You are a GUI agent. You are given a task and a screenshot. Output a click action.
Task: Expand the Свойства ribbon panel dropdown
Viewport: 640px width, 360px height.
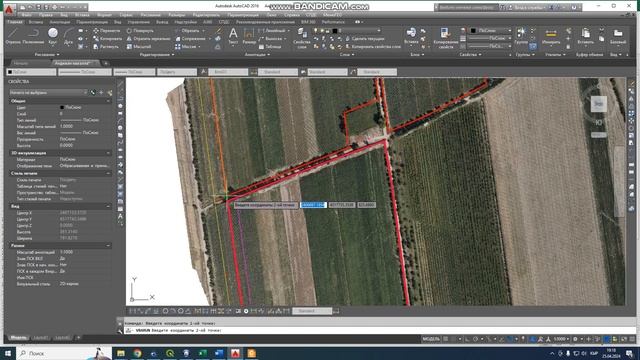tap(470, 54)
